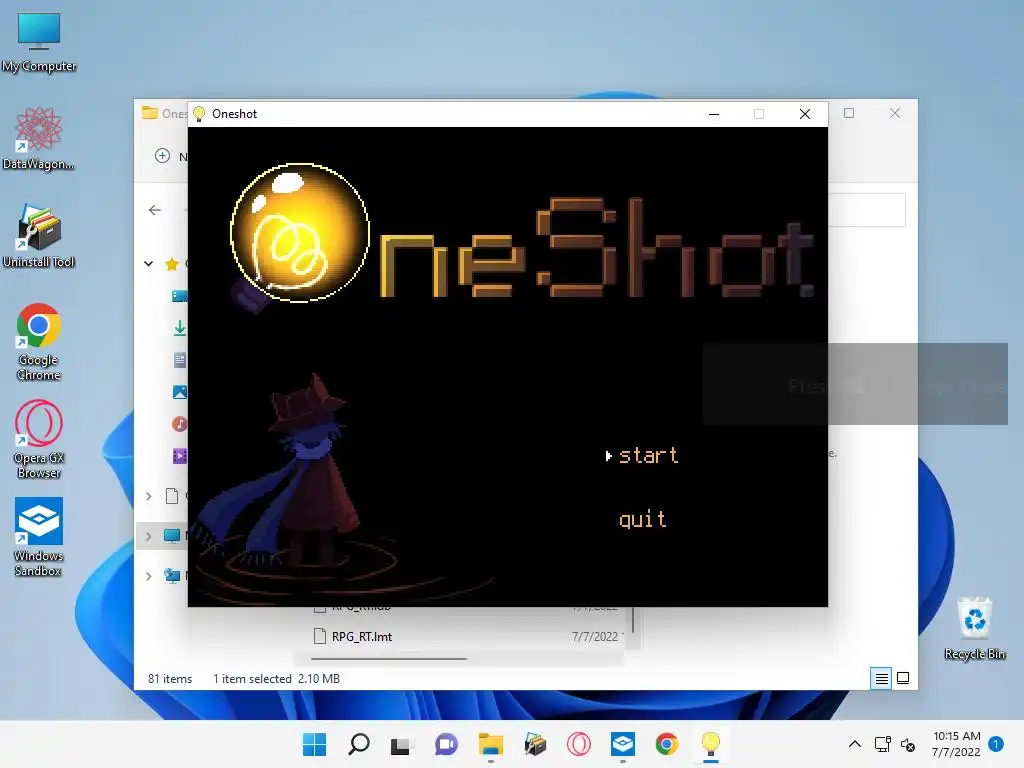Select the start option in Oneshot

point(648,455)
